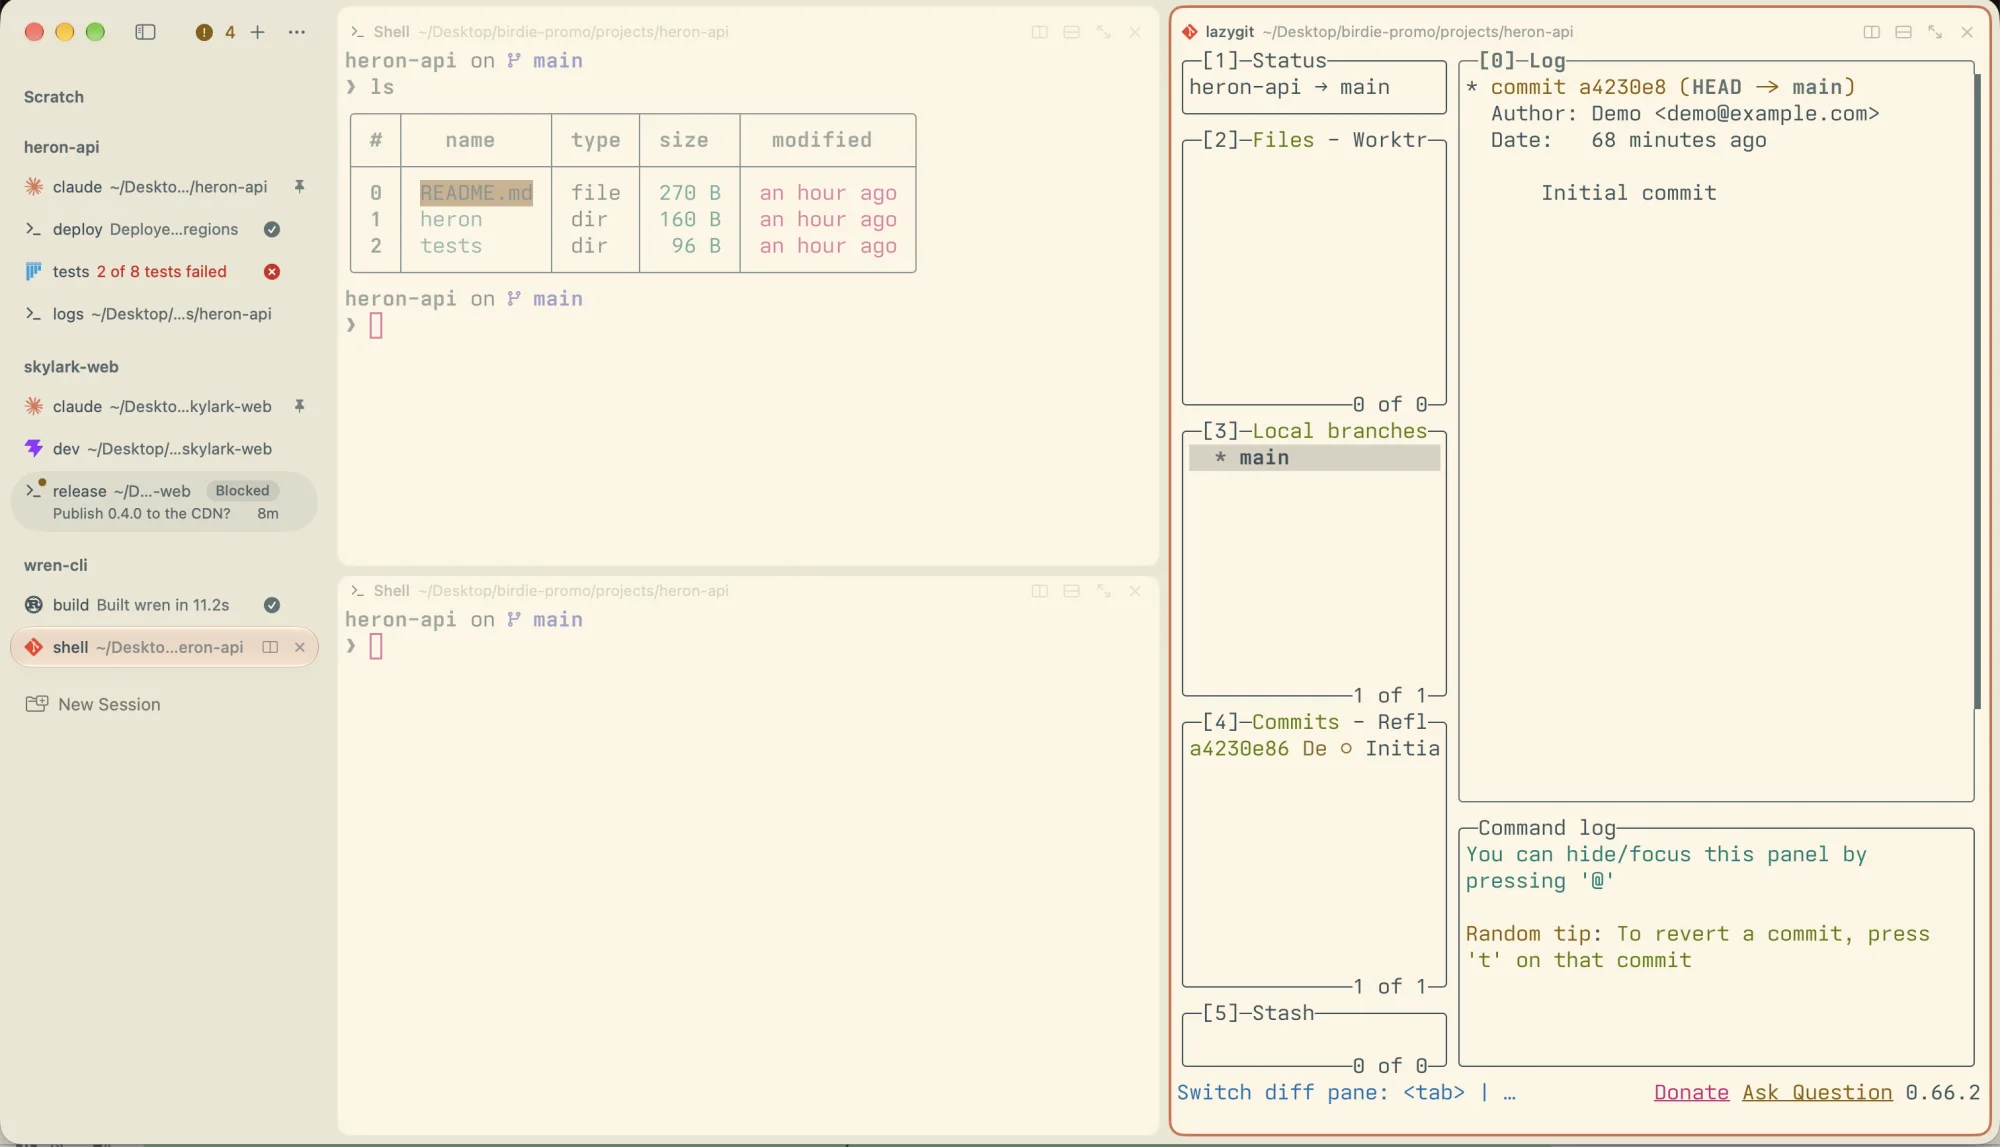Focus the lazygit Stash panel

point(1314,1040)
